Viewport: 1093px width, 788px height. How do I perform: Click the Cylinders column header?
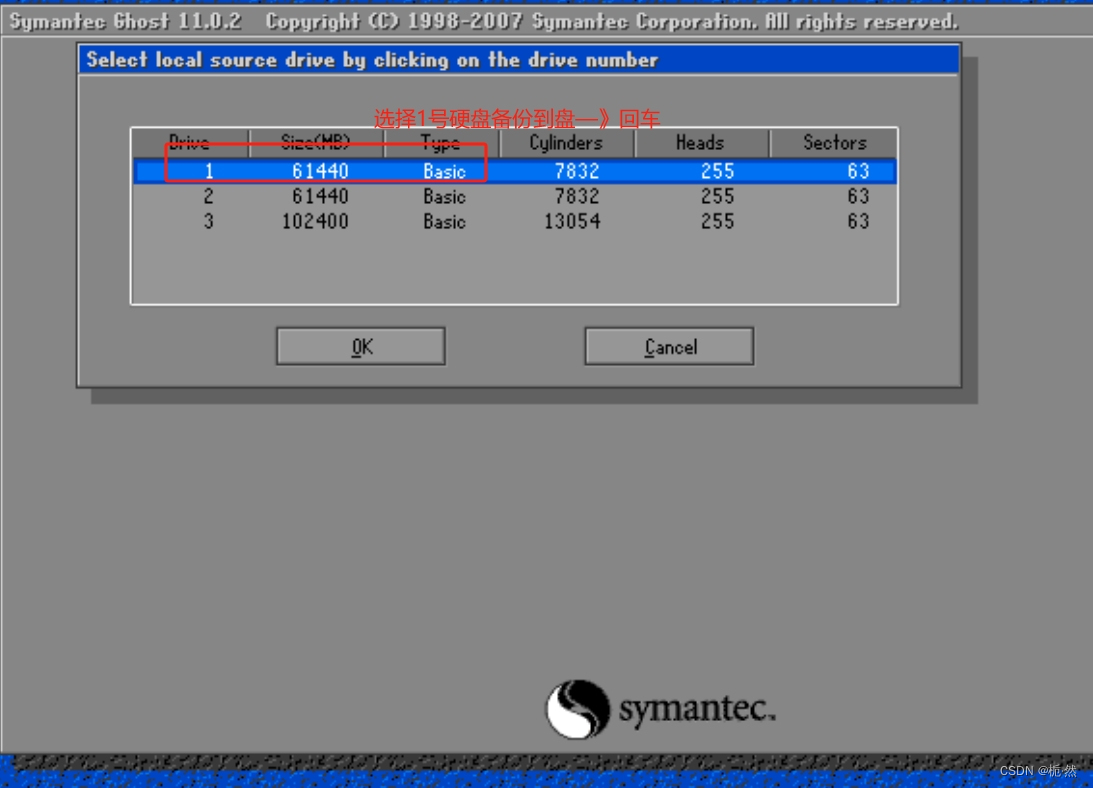566,143
